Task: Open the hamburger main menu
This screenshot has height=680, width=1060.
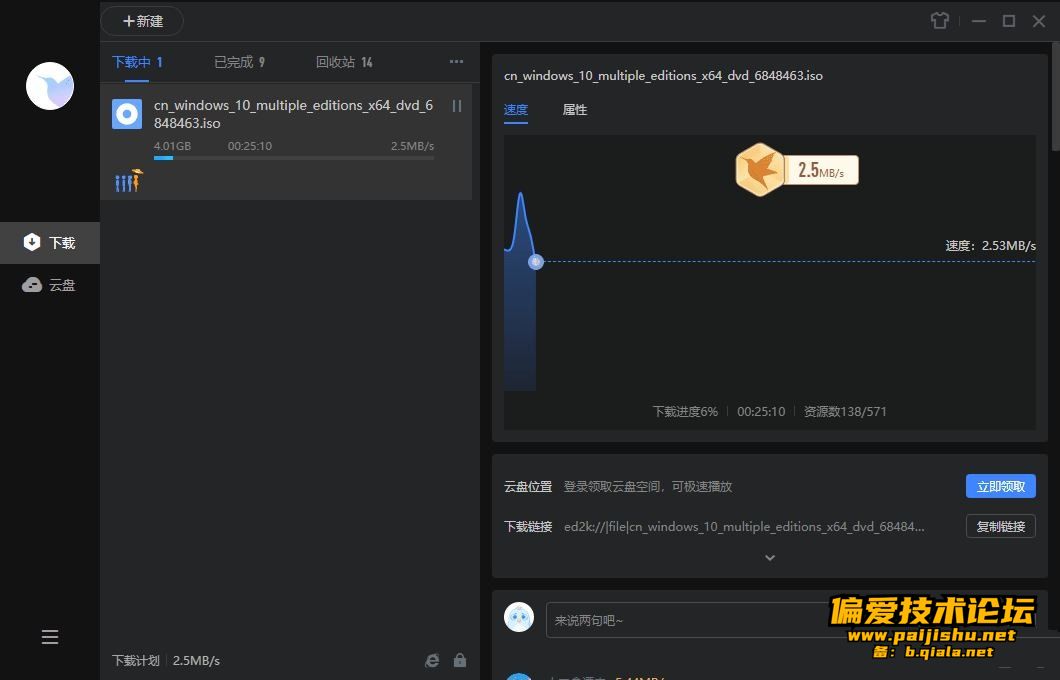Action: point(50,637)
